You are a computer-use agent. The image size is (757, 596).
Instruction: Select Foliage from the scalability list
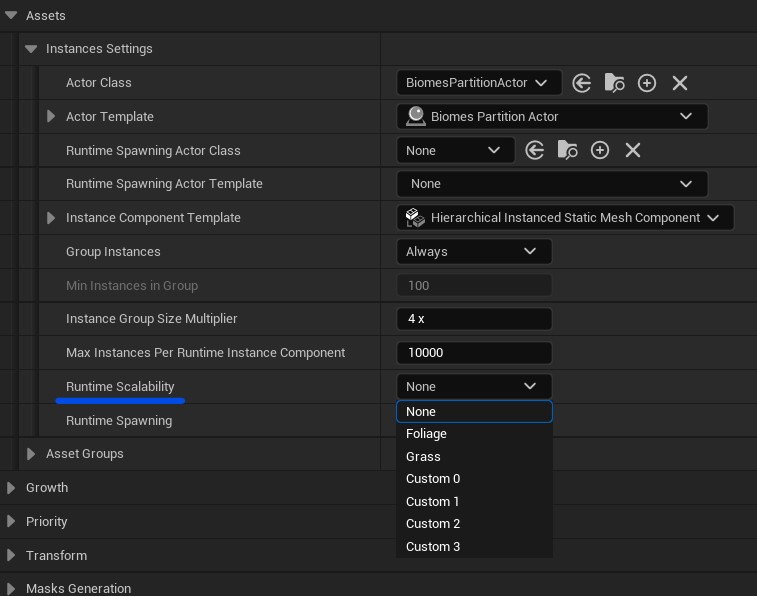coord(426,434)
